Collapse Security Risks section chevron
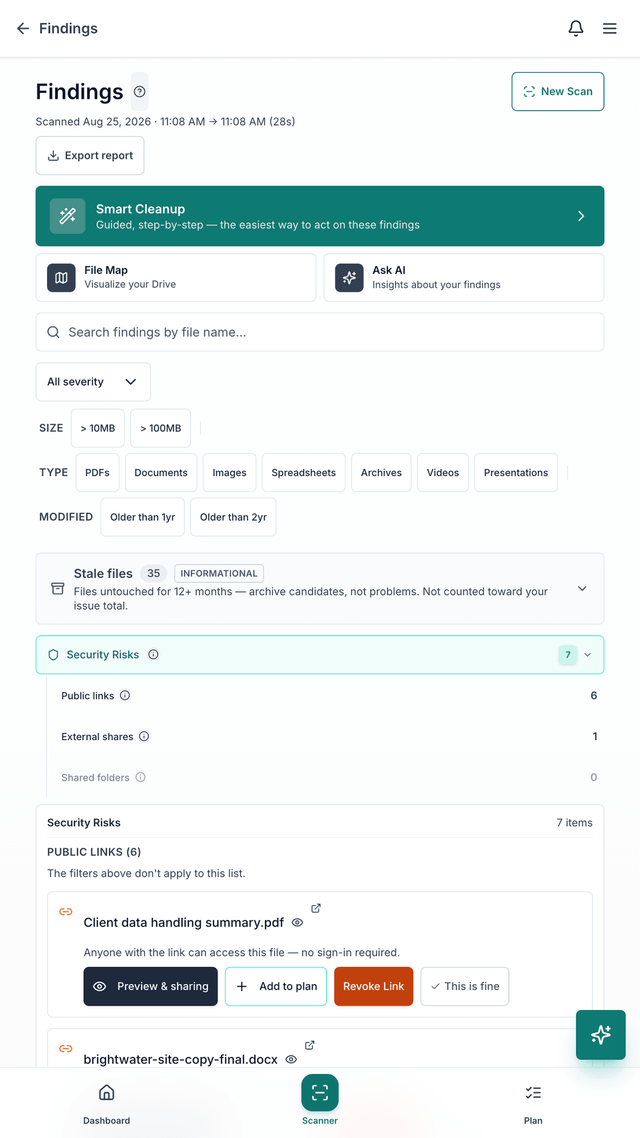The height and width of the screenshot is (1138, 640). tap(588, 655)
